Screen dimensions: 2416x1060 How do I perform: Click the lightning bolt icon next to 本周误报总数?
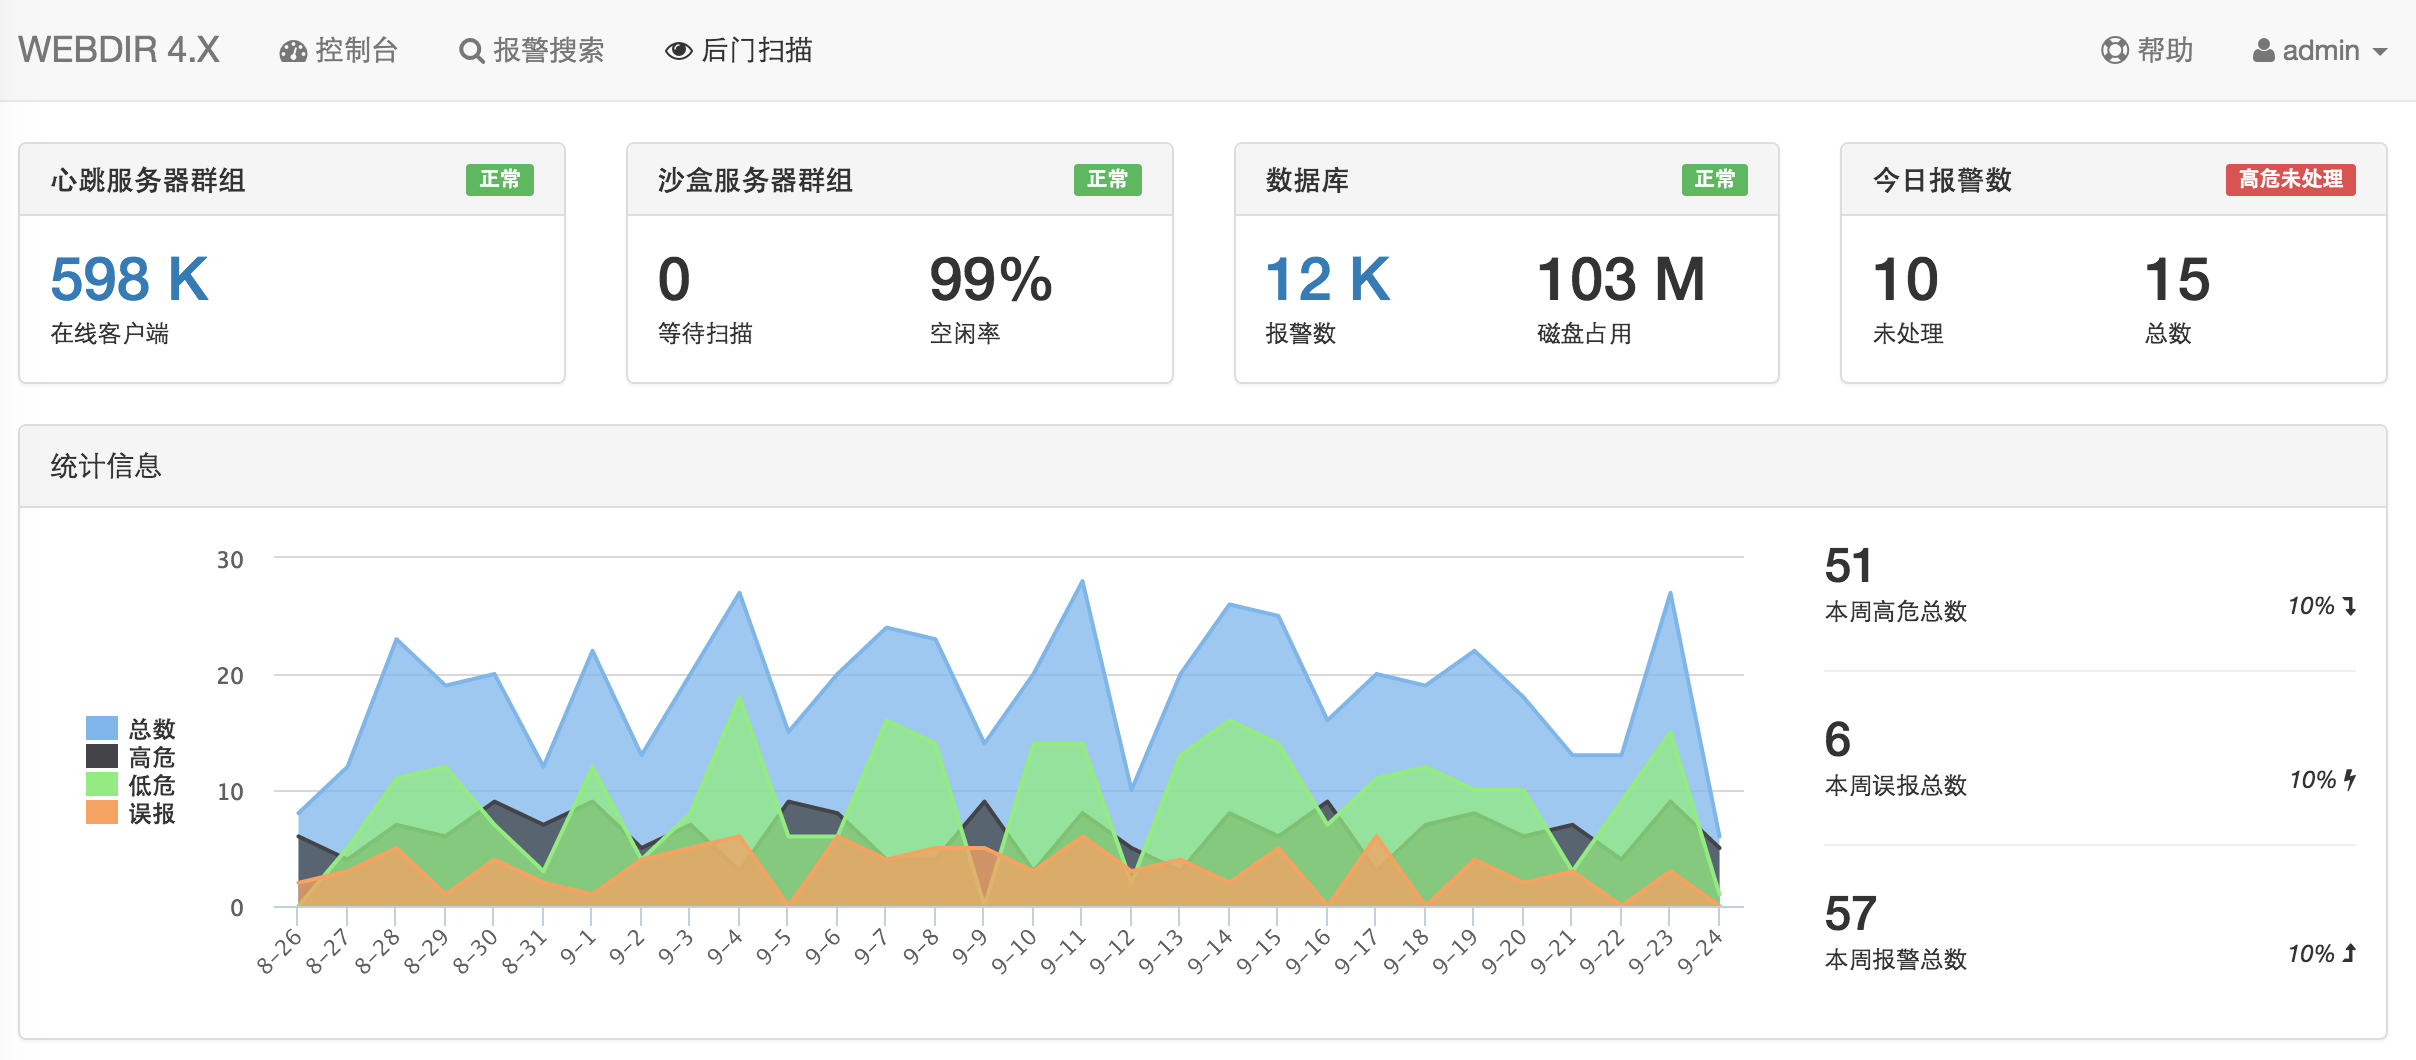pyautogui.click(x=2349, y=780)
